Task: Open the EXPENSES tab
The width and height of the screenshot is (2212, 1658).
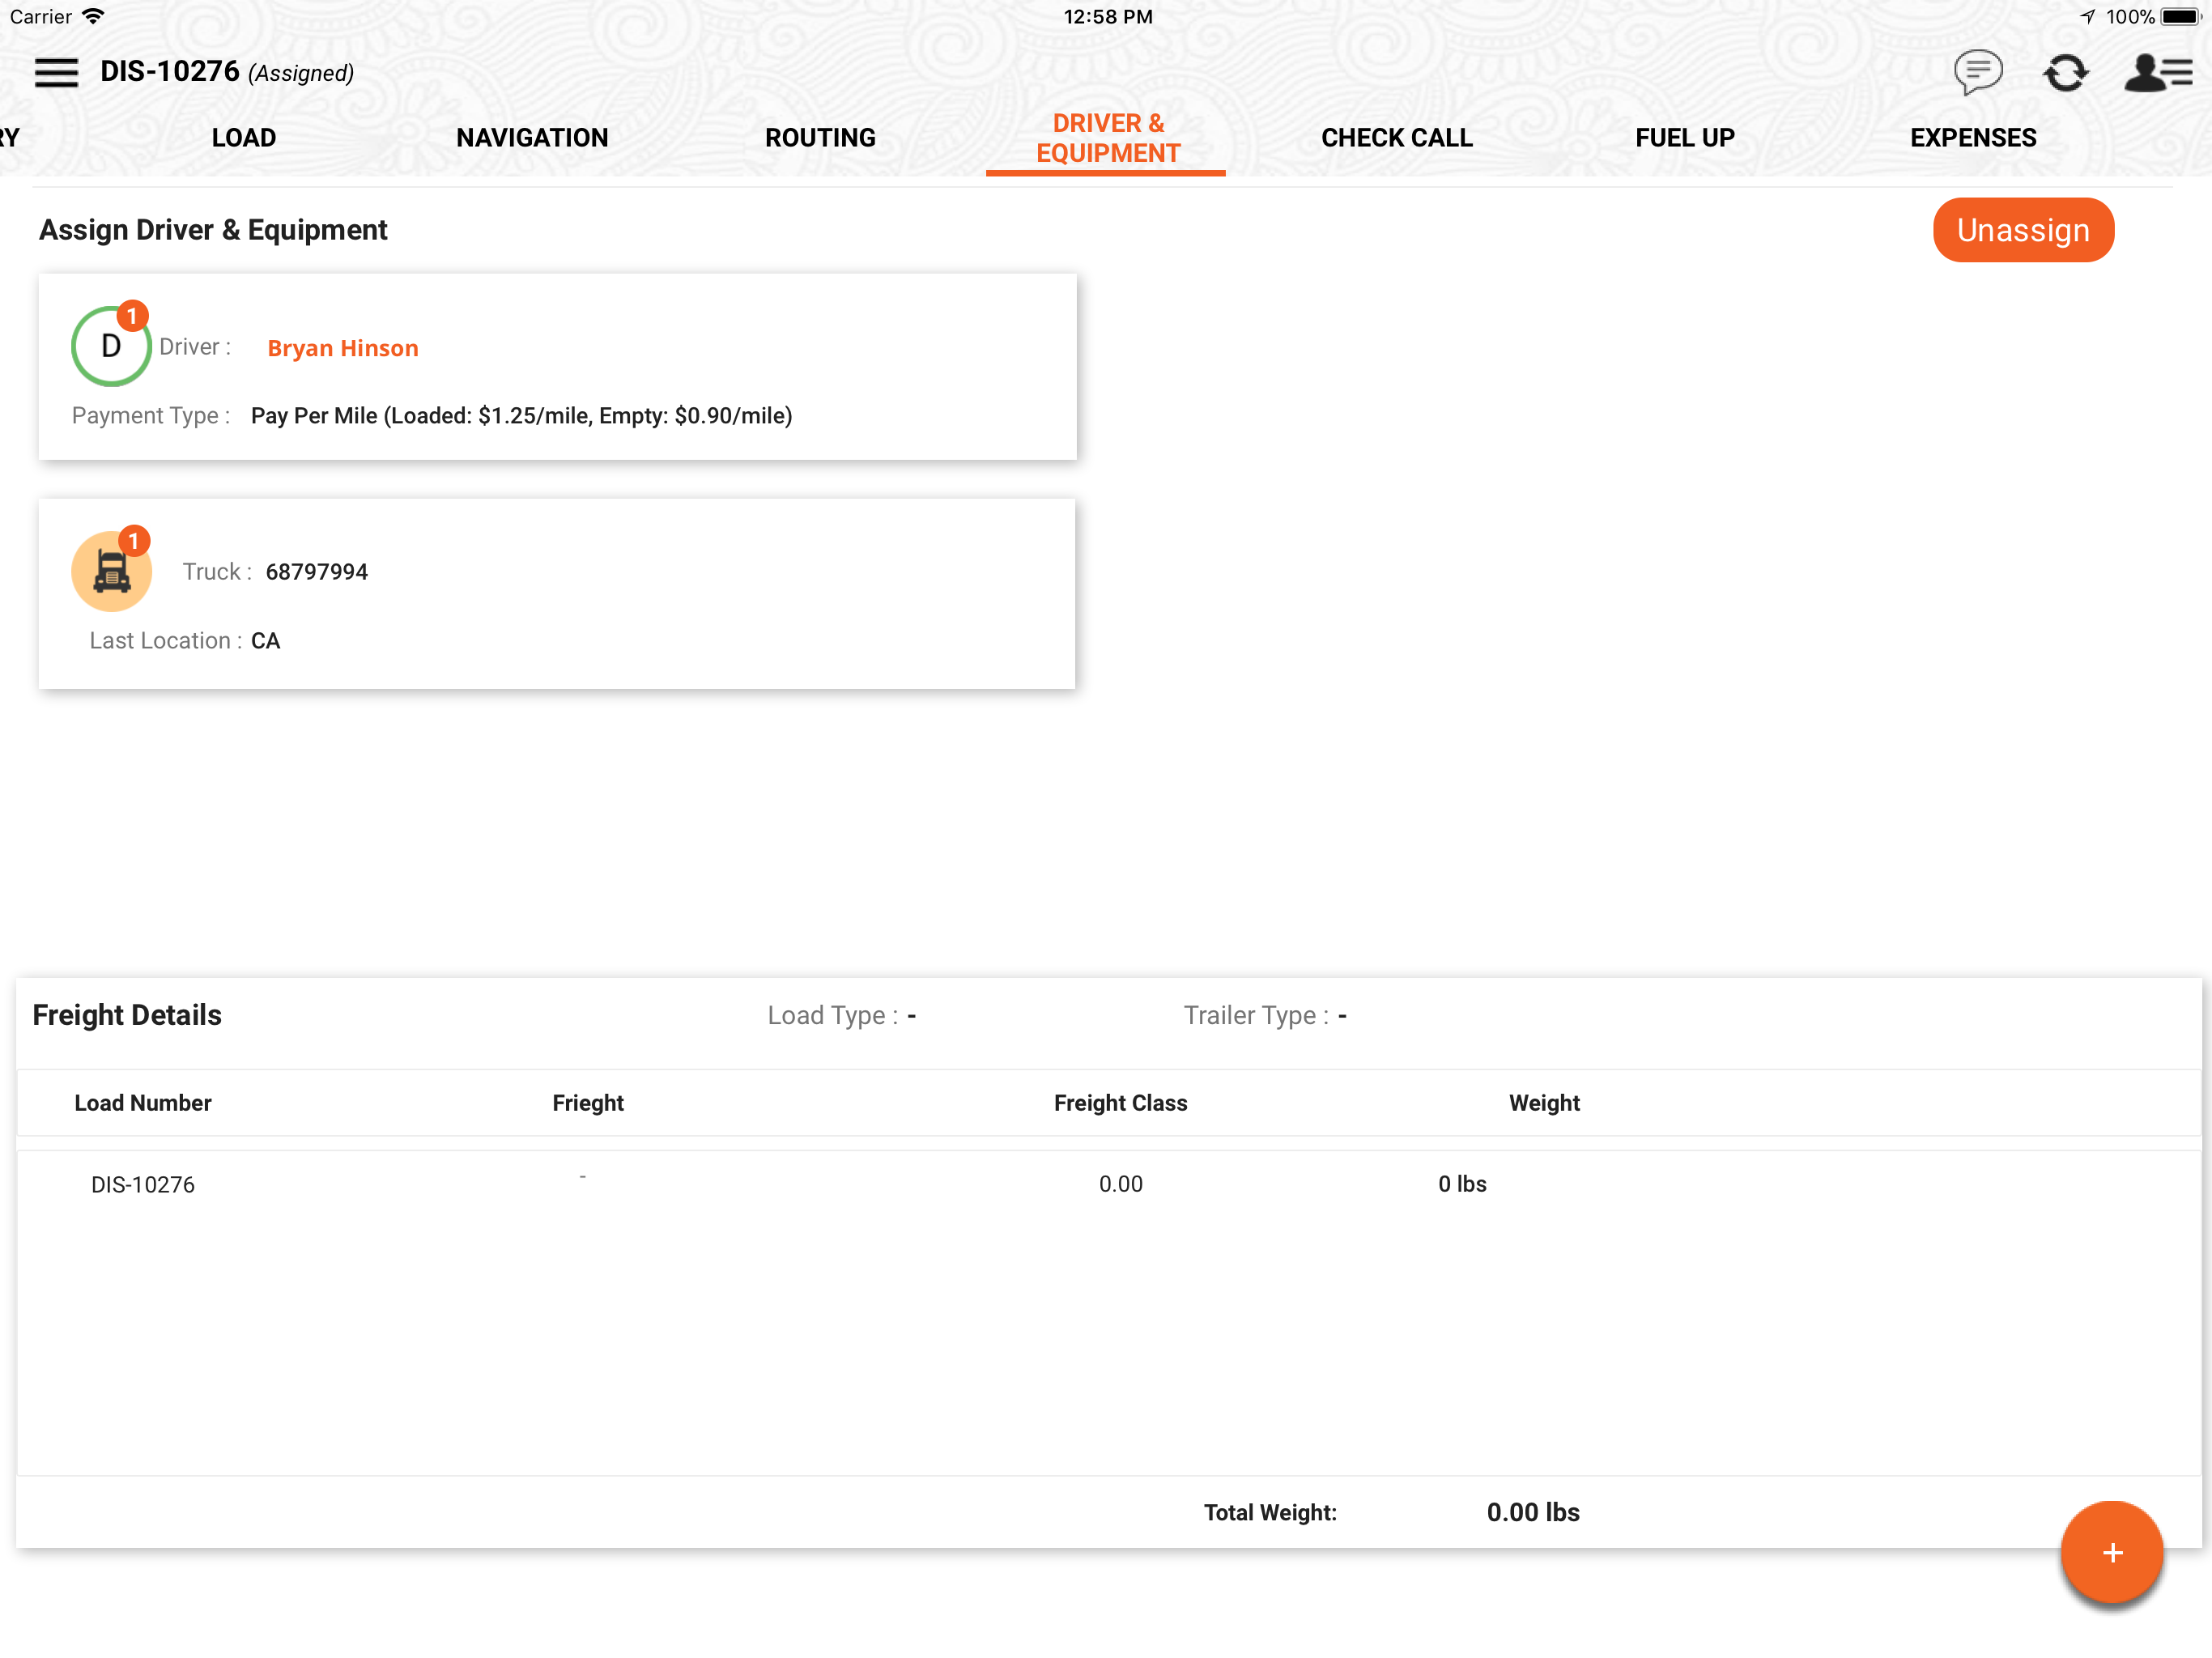Action: tap(1972, 138)
